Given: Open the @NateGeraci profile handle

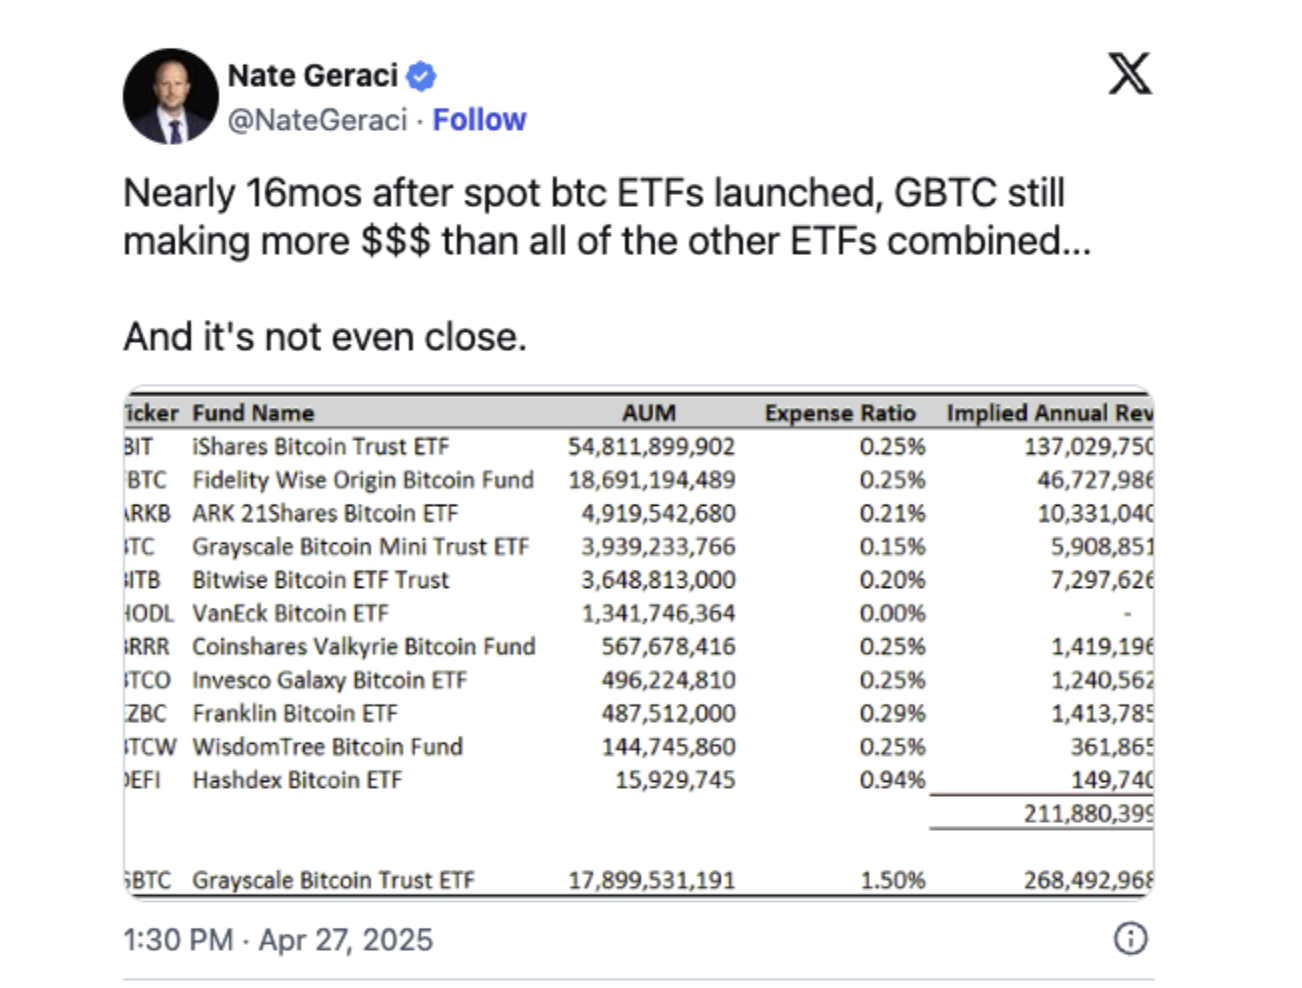Looking at the screenshot, I should [311, 119].
